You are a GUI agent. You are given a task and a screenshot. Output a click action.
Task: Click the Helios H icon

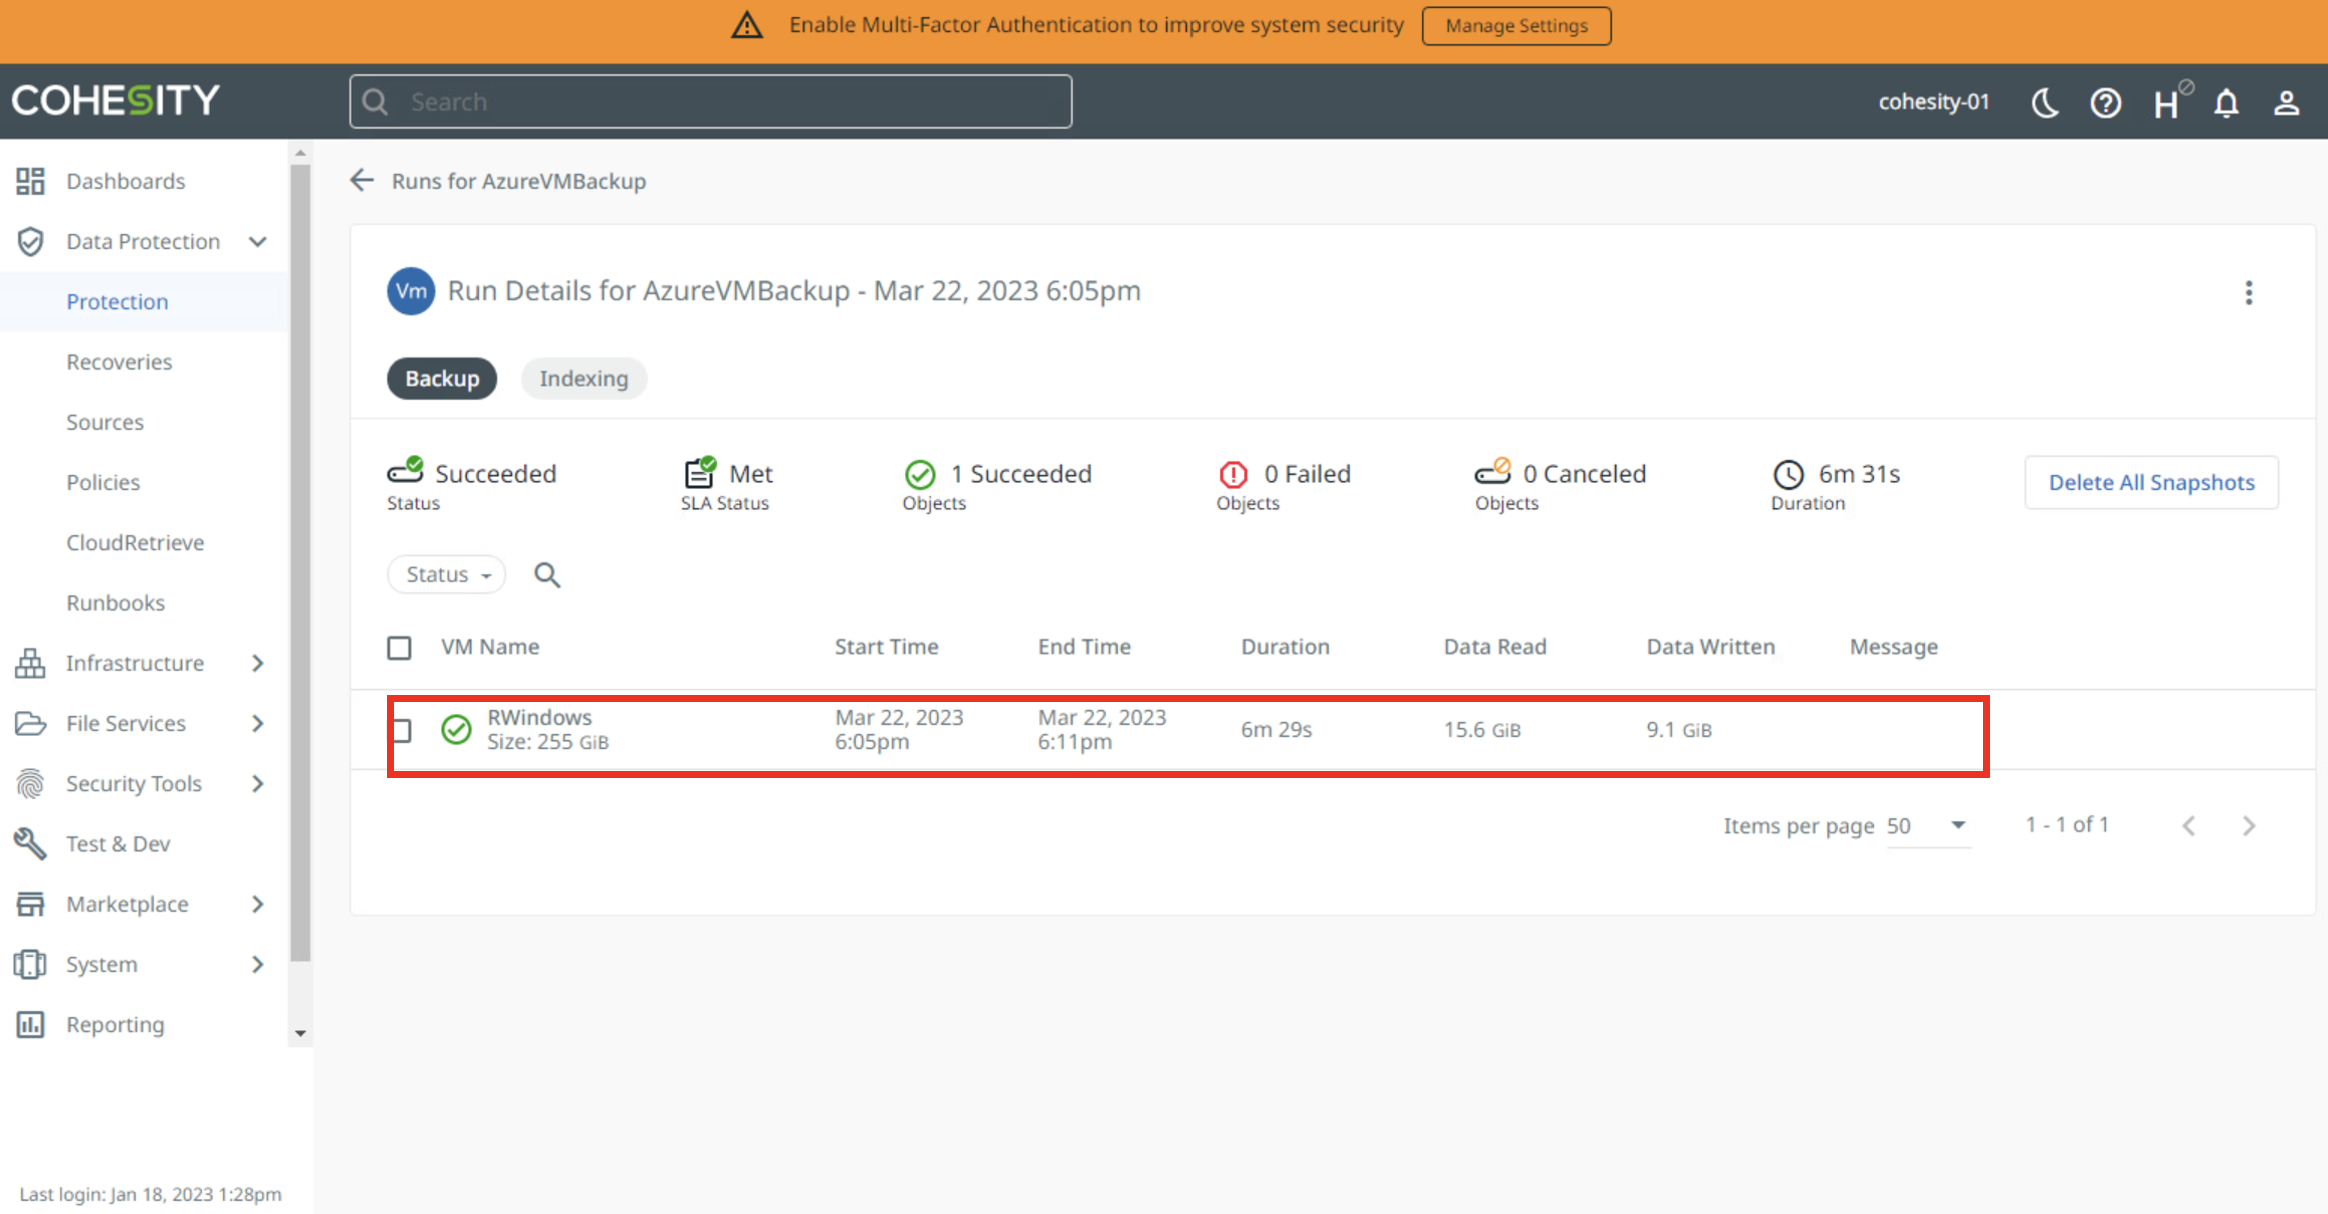tap(2167, 102)
